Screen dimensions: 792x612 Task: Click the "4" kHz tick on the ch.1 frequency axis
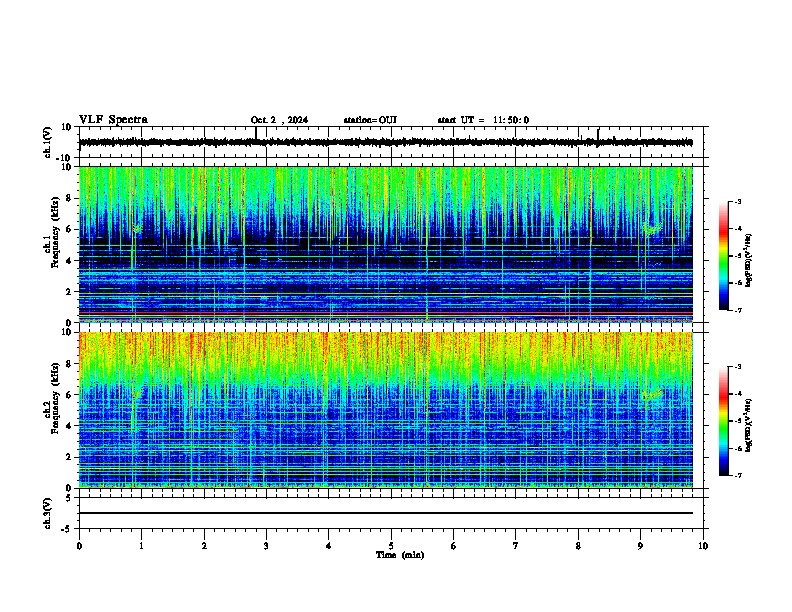pyautogui.click(x=70, y=261)
